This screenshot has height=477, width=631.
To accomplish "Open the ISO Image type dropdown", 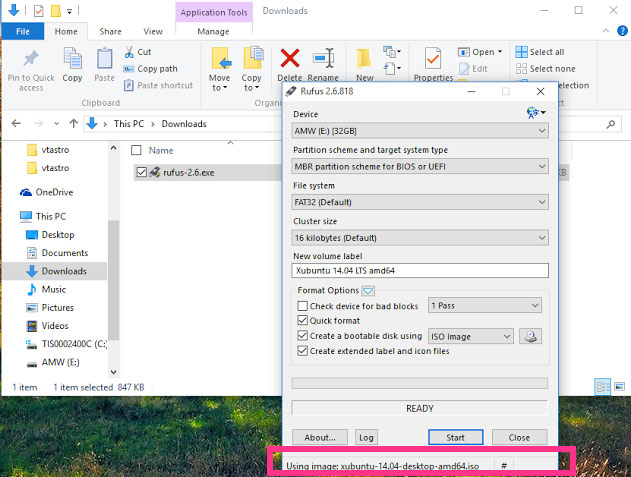I will [471, 336].
